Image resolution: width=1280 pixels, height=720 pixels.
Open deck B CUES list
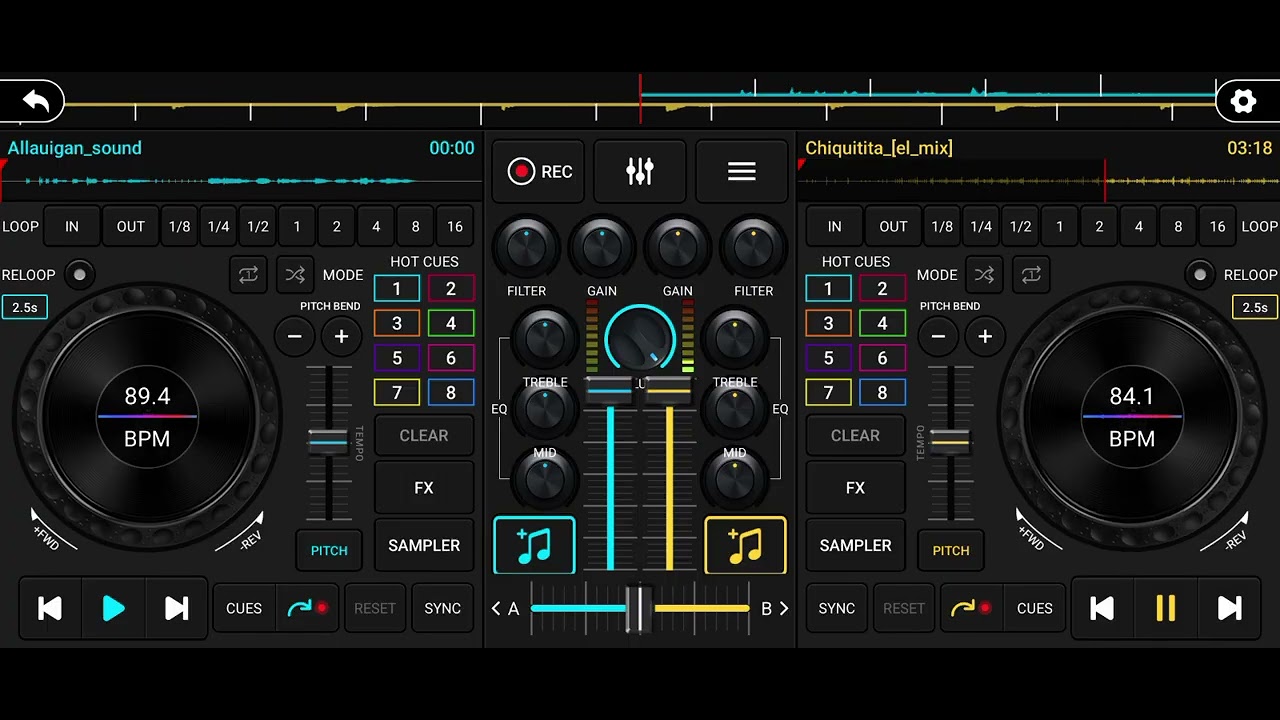tap(1034, 608)
